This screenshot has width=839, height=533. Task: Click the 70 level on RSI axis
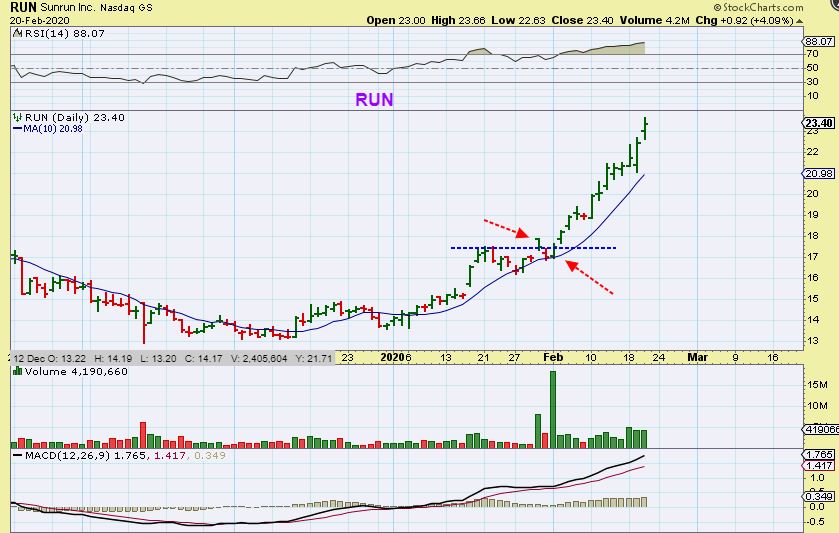click(x=812, y=54)
